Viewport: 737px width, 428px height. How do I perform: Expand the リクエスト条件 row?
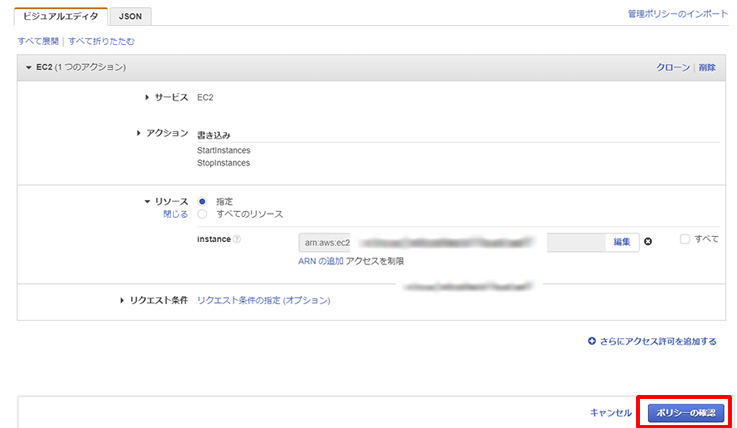[122, 300]
